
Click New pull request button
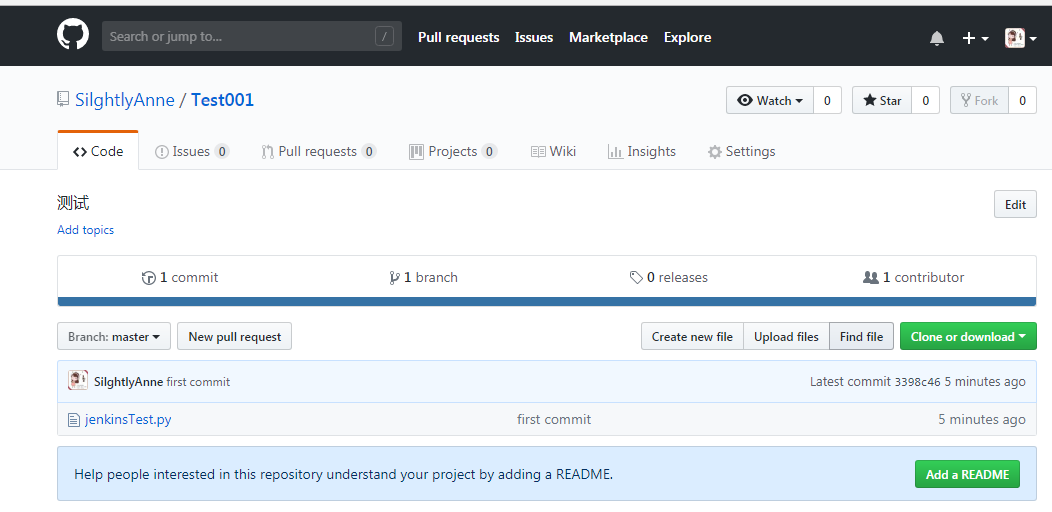tap(234, 337)
